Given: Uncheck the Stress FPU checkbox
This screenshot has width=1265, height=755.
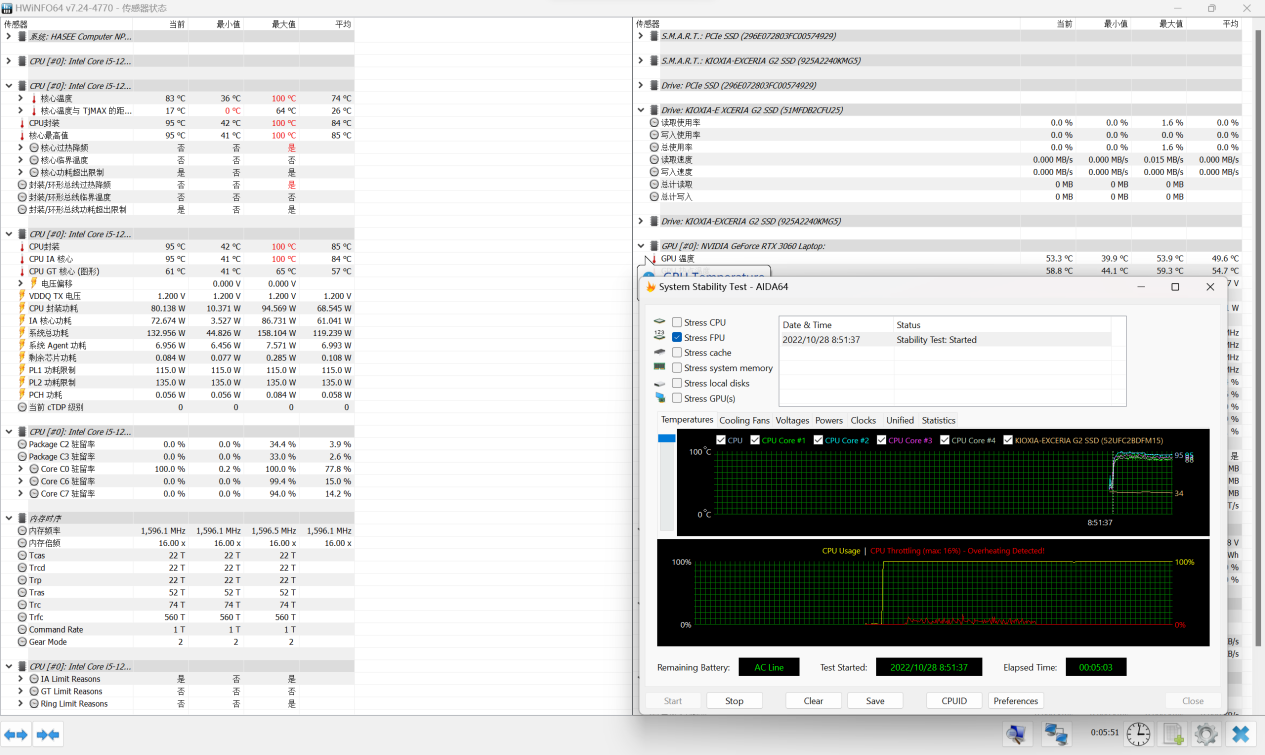Looking at the screenshot, I should coord(678,338).
